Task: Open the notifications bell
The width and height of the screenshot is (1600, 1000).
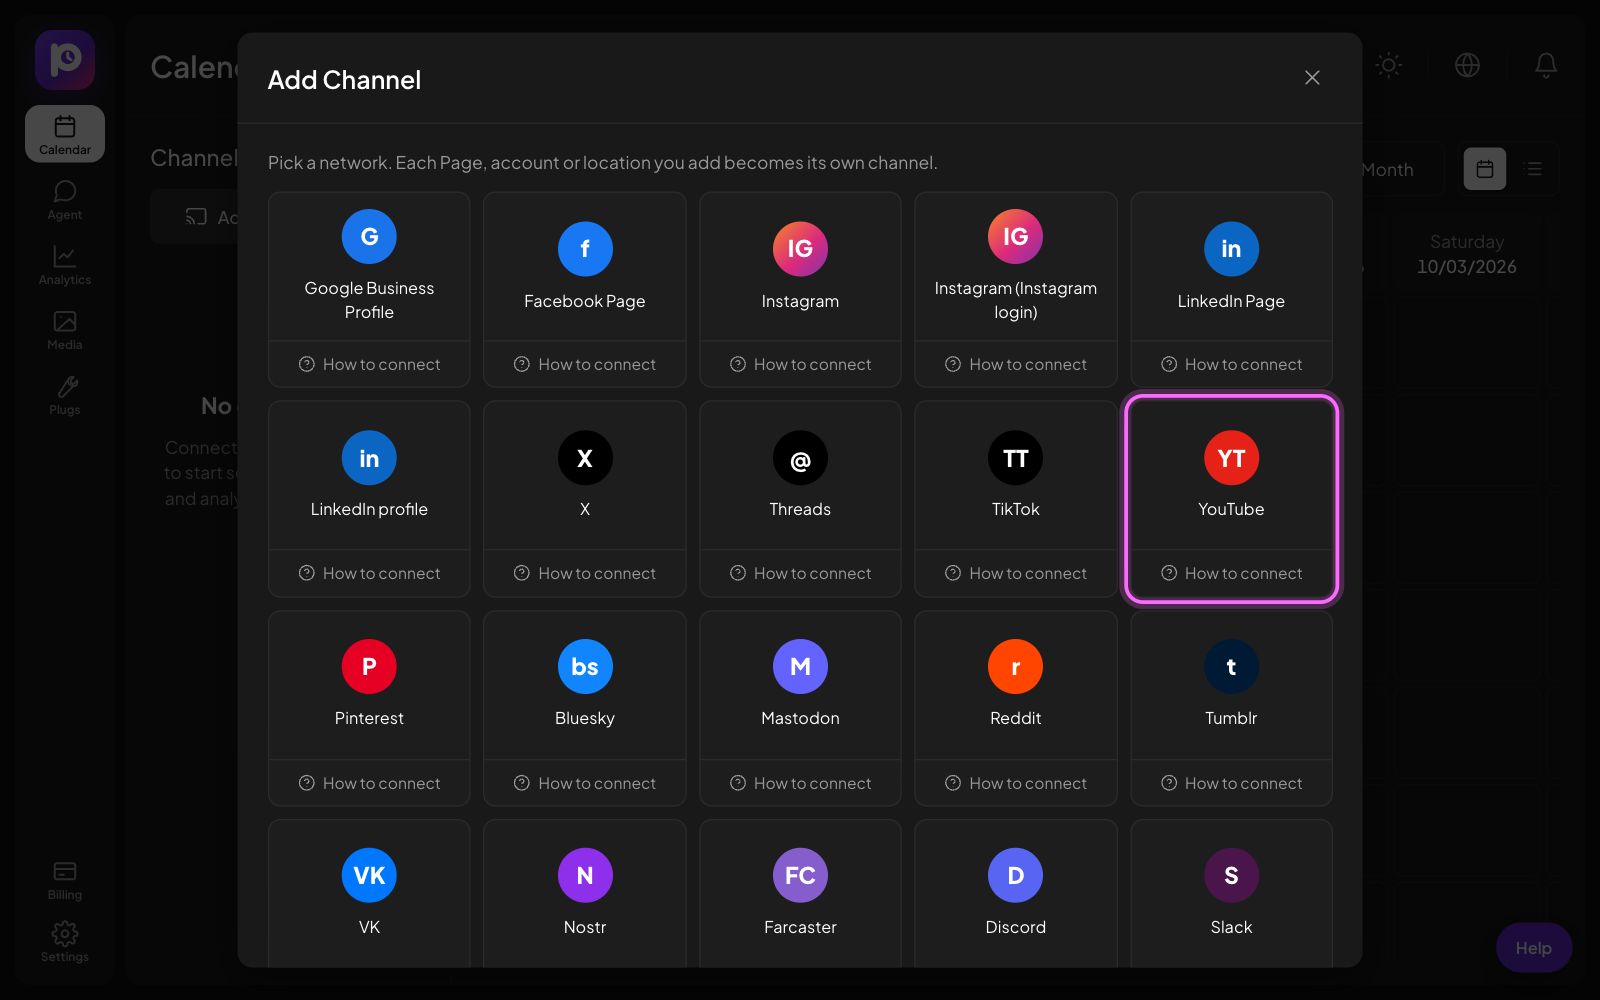Action: [1546, 65]
